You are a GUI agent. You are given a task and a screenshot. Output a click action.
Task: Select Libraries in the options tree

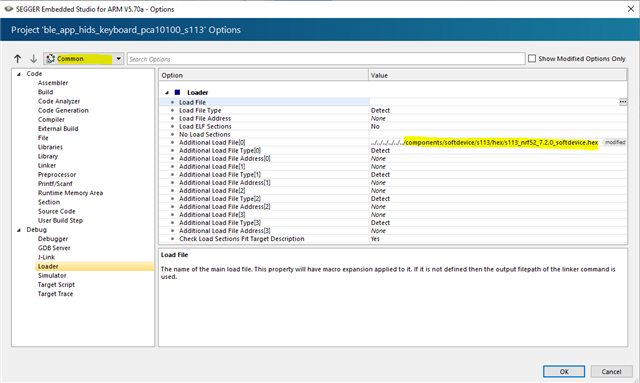click(x=50, y=147)
